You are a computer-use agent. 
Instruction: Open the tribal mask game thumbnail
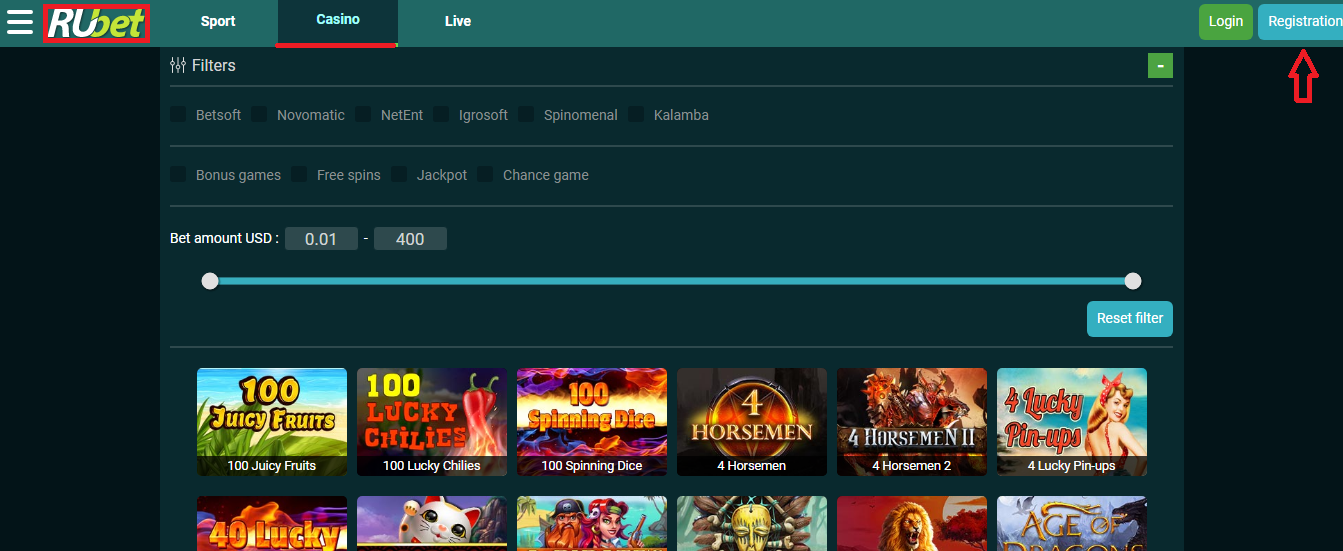[752, 523]
